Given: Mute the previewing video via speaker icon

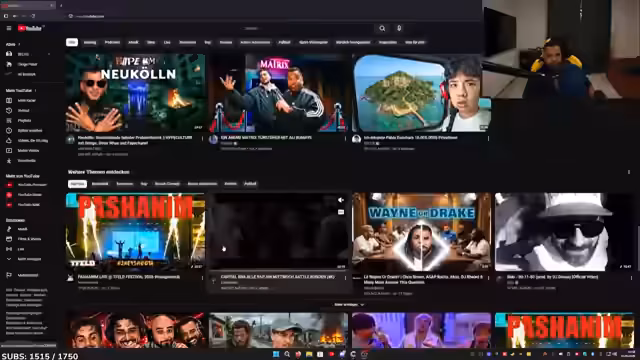Looking at the screenshot, I should coord(340,200).
